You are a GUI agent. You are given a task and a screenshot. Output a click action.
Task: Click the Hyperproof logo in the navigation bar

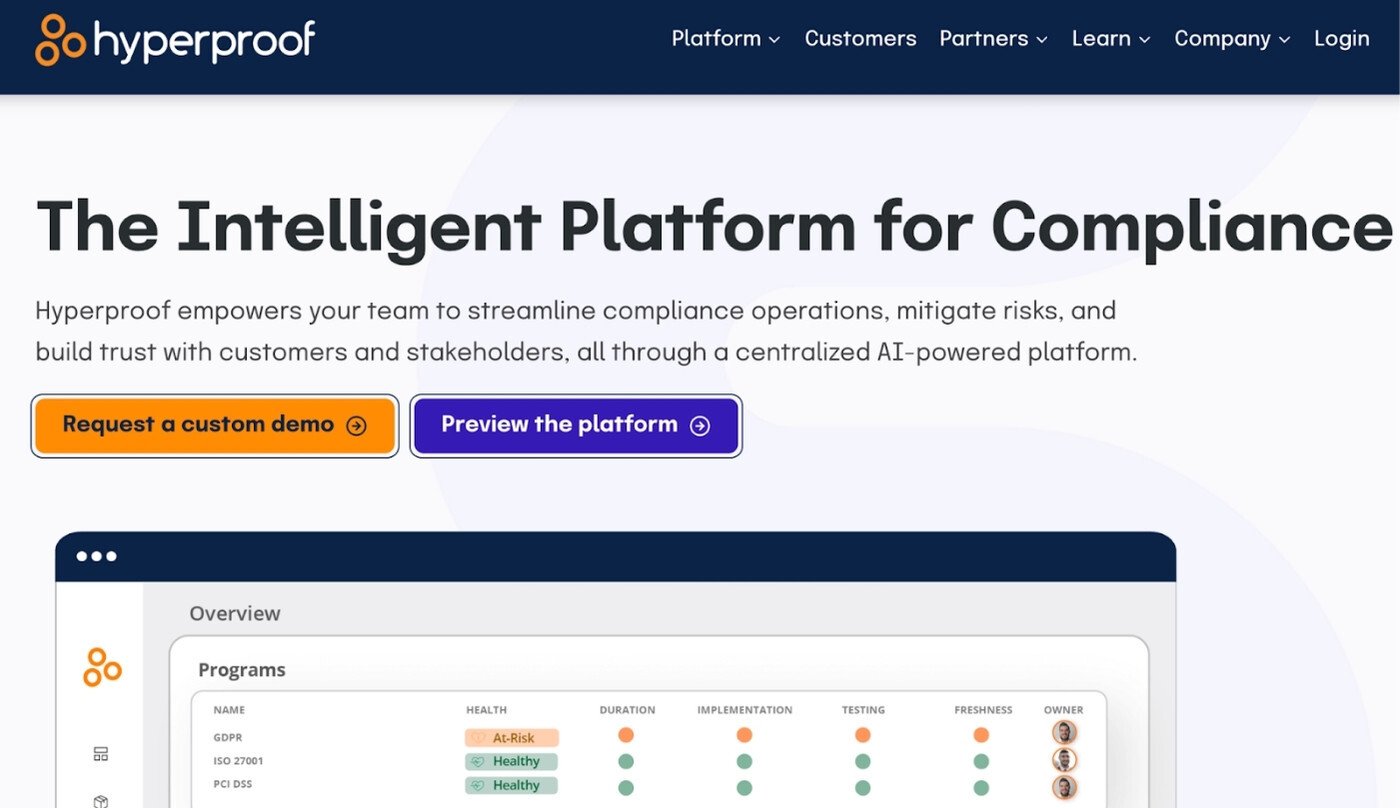pyautogui.click(x=173, y=40)
